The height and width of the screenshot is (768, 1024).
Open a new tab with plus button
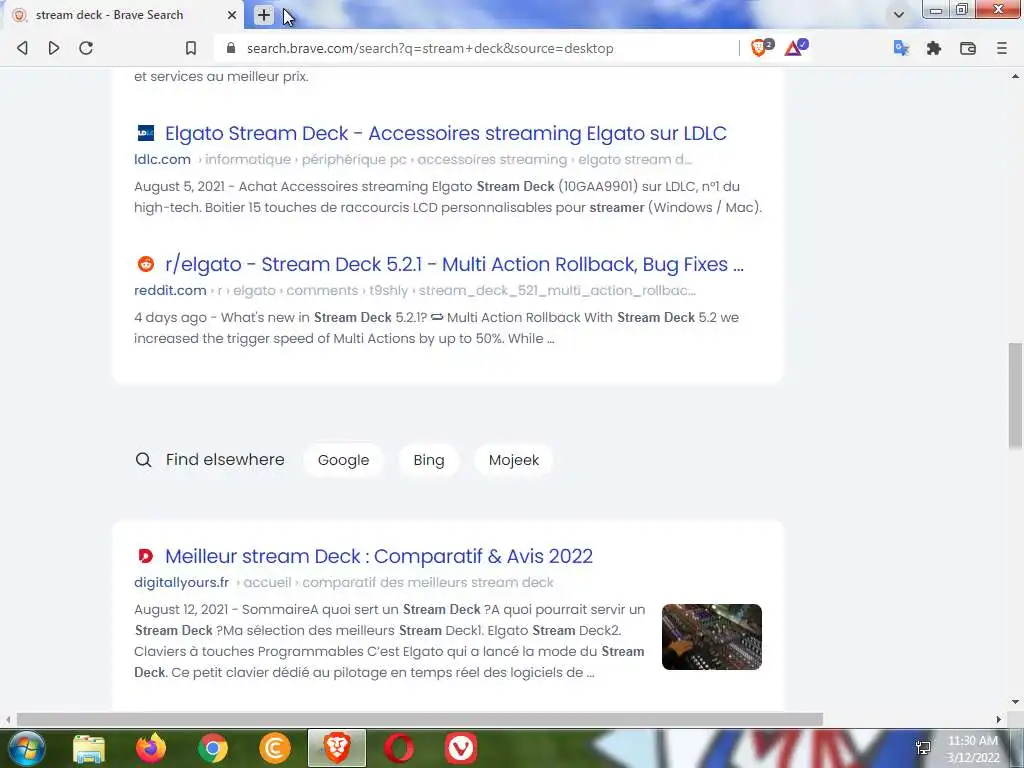(264, 15)
